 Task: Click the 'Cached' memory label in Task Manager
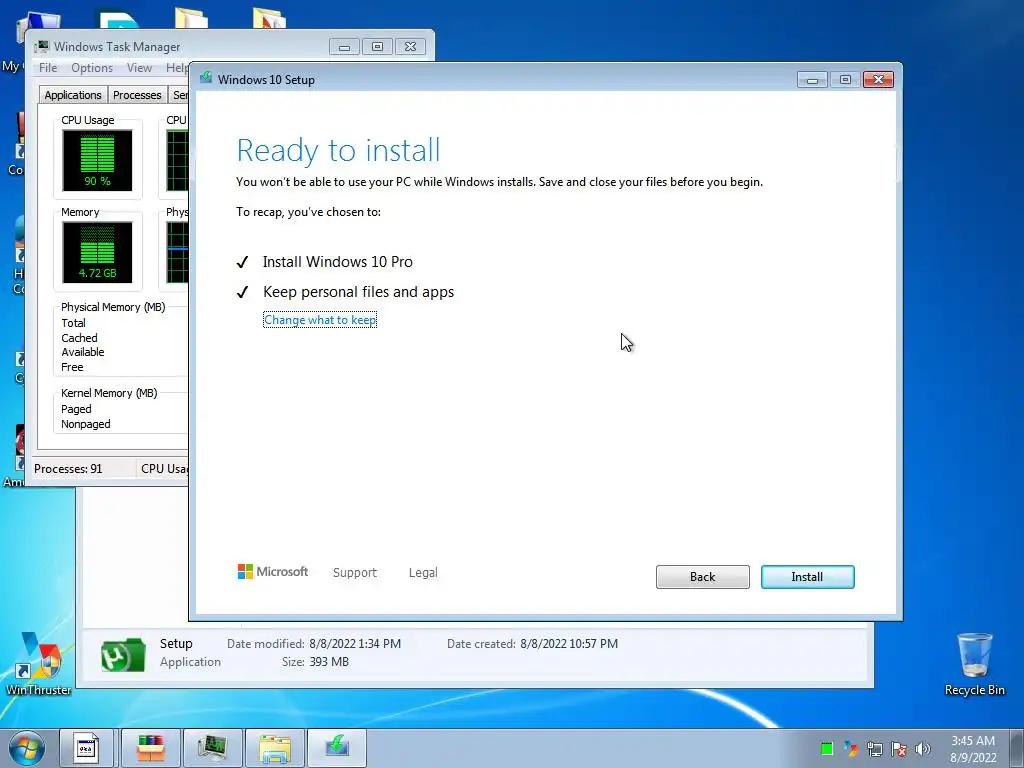click(x=79, y=338)
